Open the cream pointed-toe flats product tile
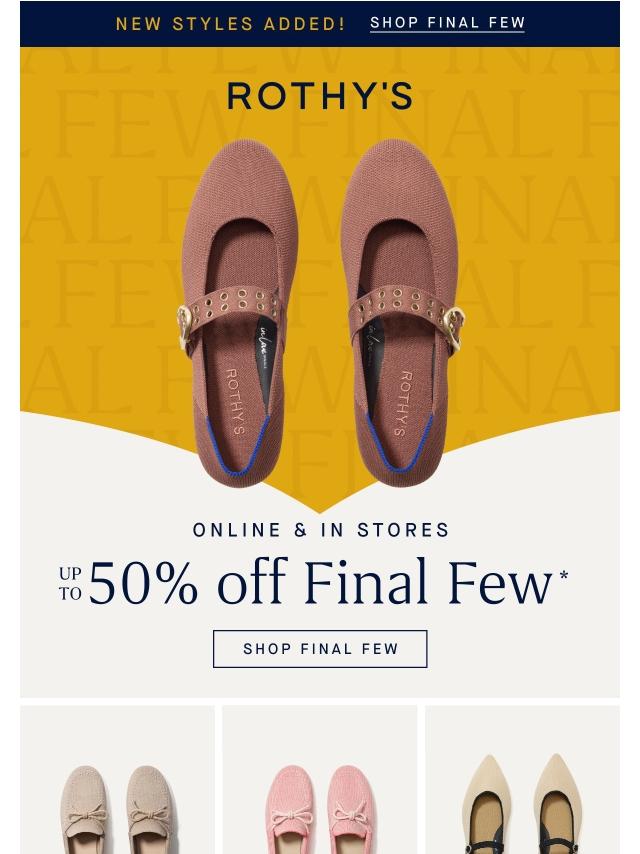The image size is (640, 854). coord(522,780)
